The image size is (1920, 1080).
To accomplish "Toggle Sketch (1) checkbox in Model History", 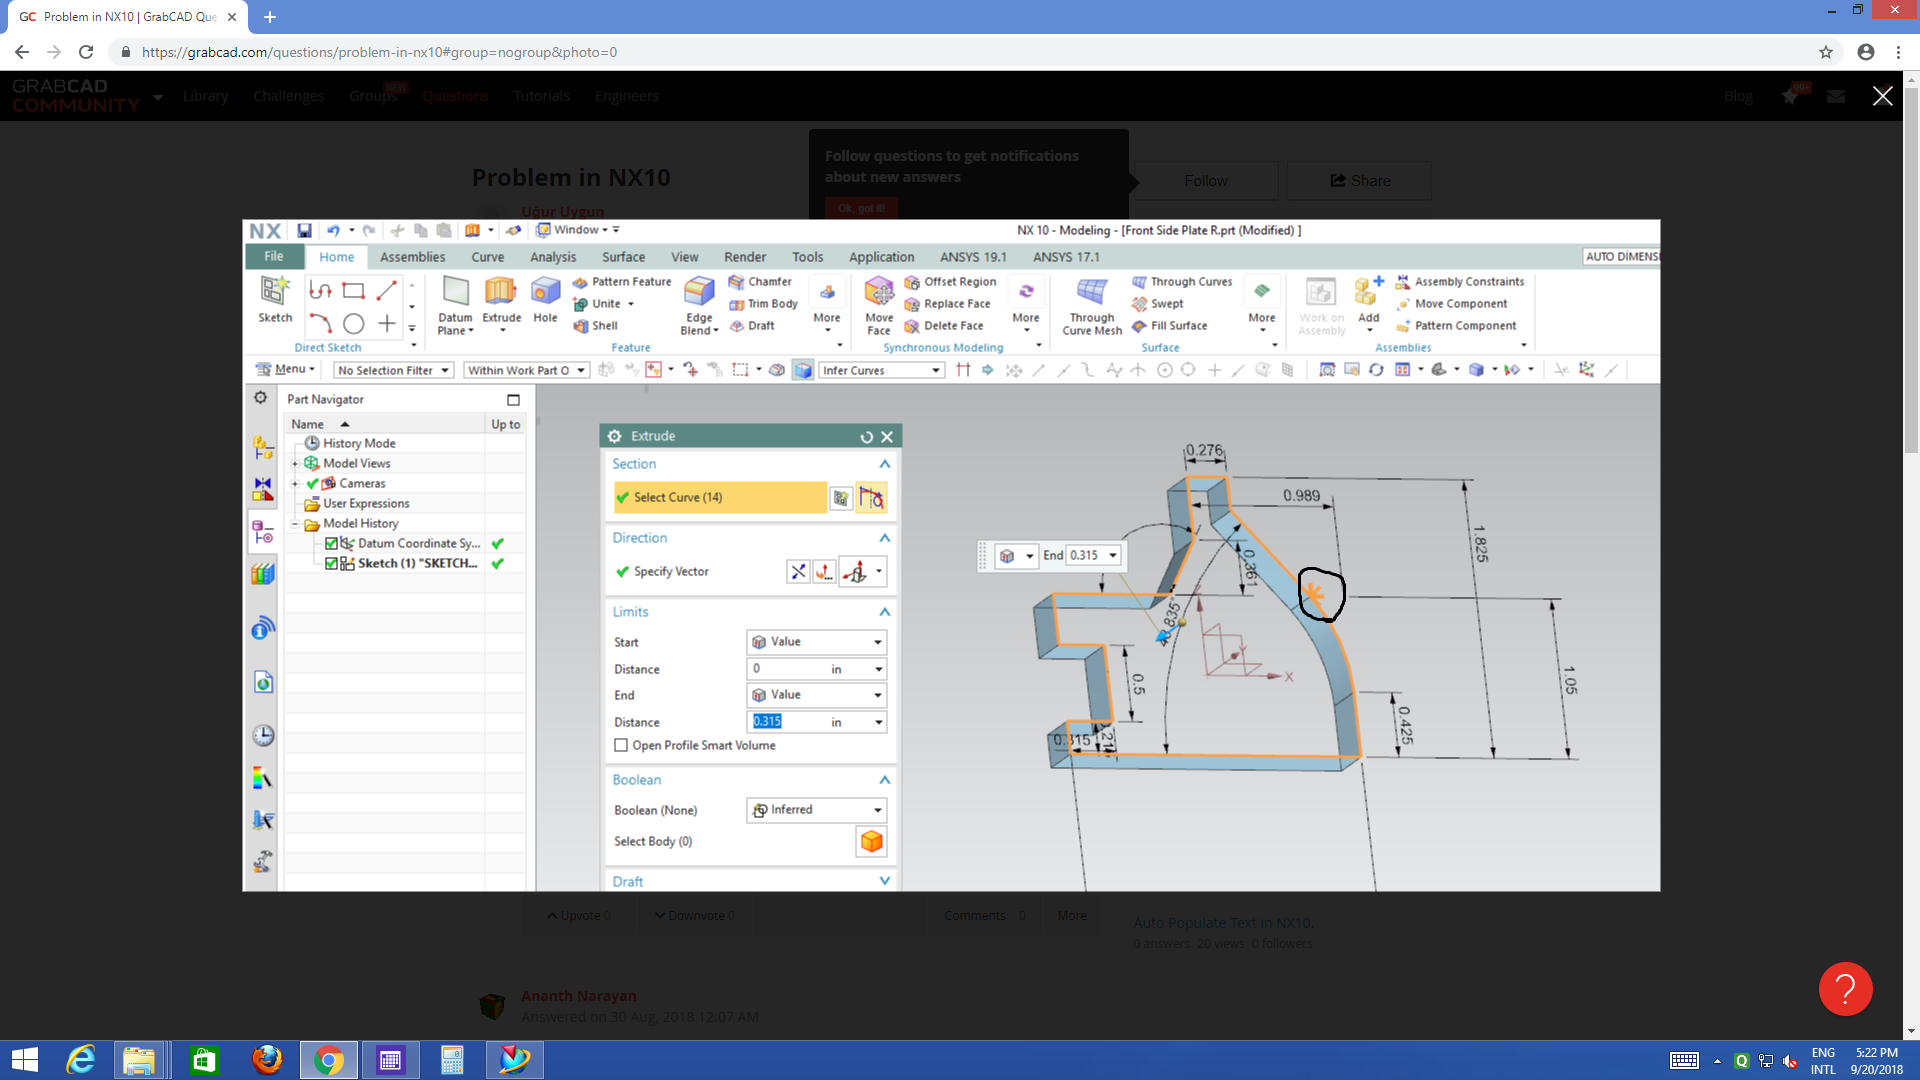I will pyautogui.click(x=331, y=564).
